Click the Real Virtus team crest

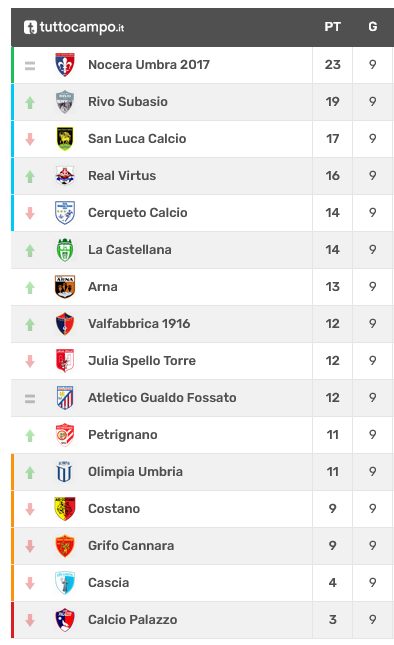(x=65, y=176)
